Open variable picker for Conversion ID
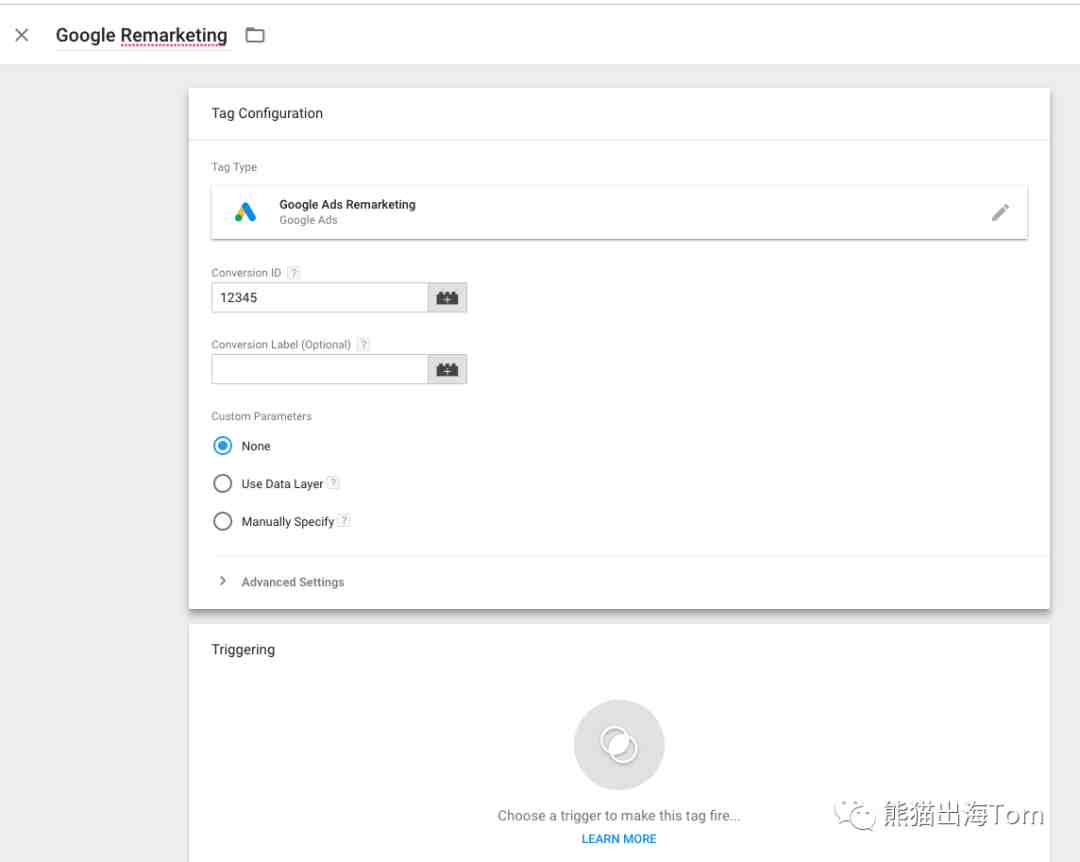Screen dimensions: 1080x862 click(x=447, y=298)
